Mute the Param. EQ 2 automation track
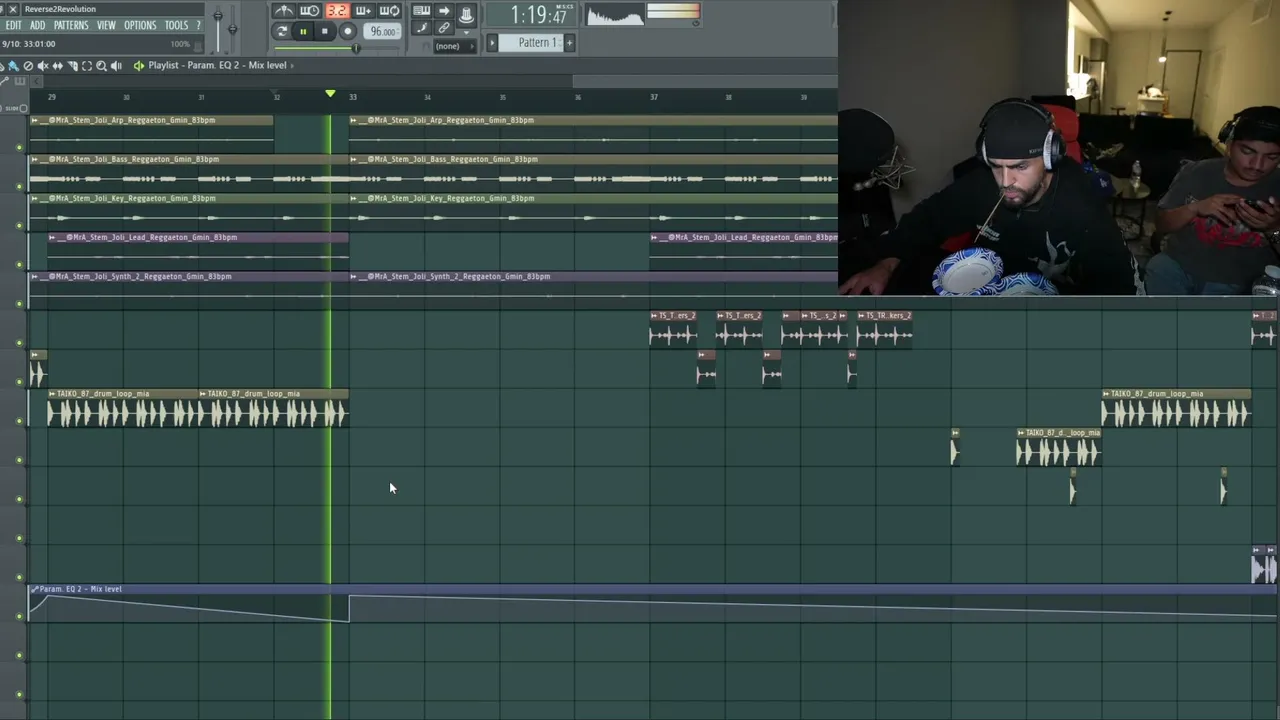Screen dimensions: 1280x720 (x=19, y=616)
